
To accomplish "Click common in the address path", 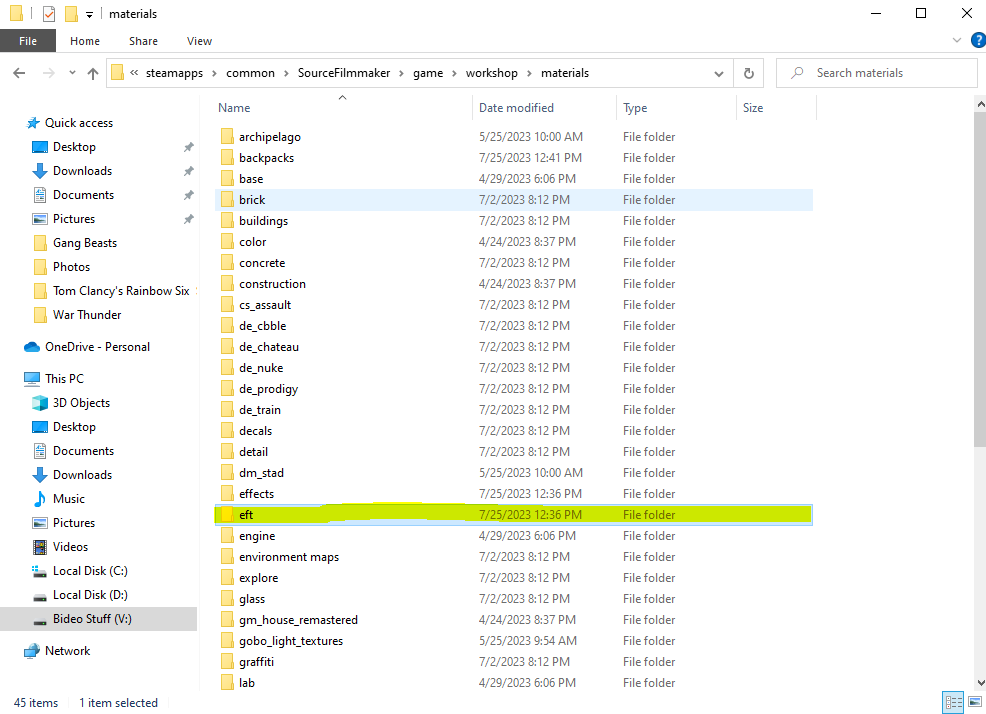I will point(250,73).
